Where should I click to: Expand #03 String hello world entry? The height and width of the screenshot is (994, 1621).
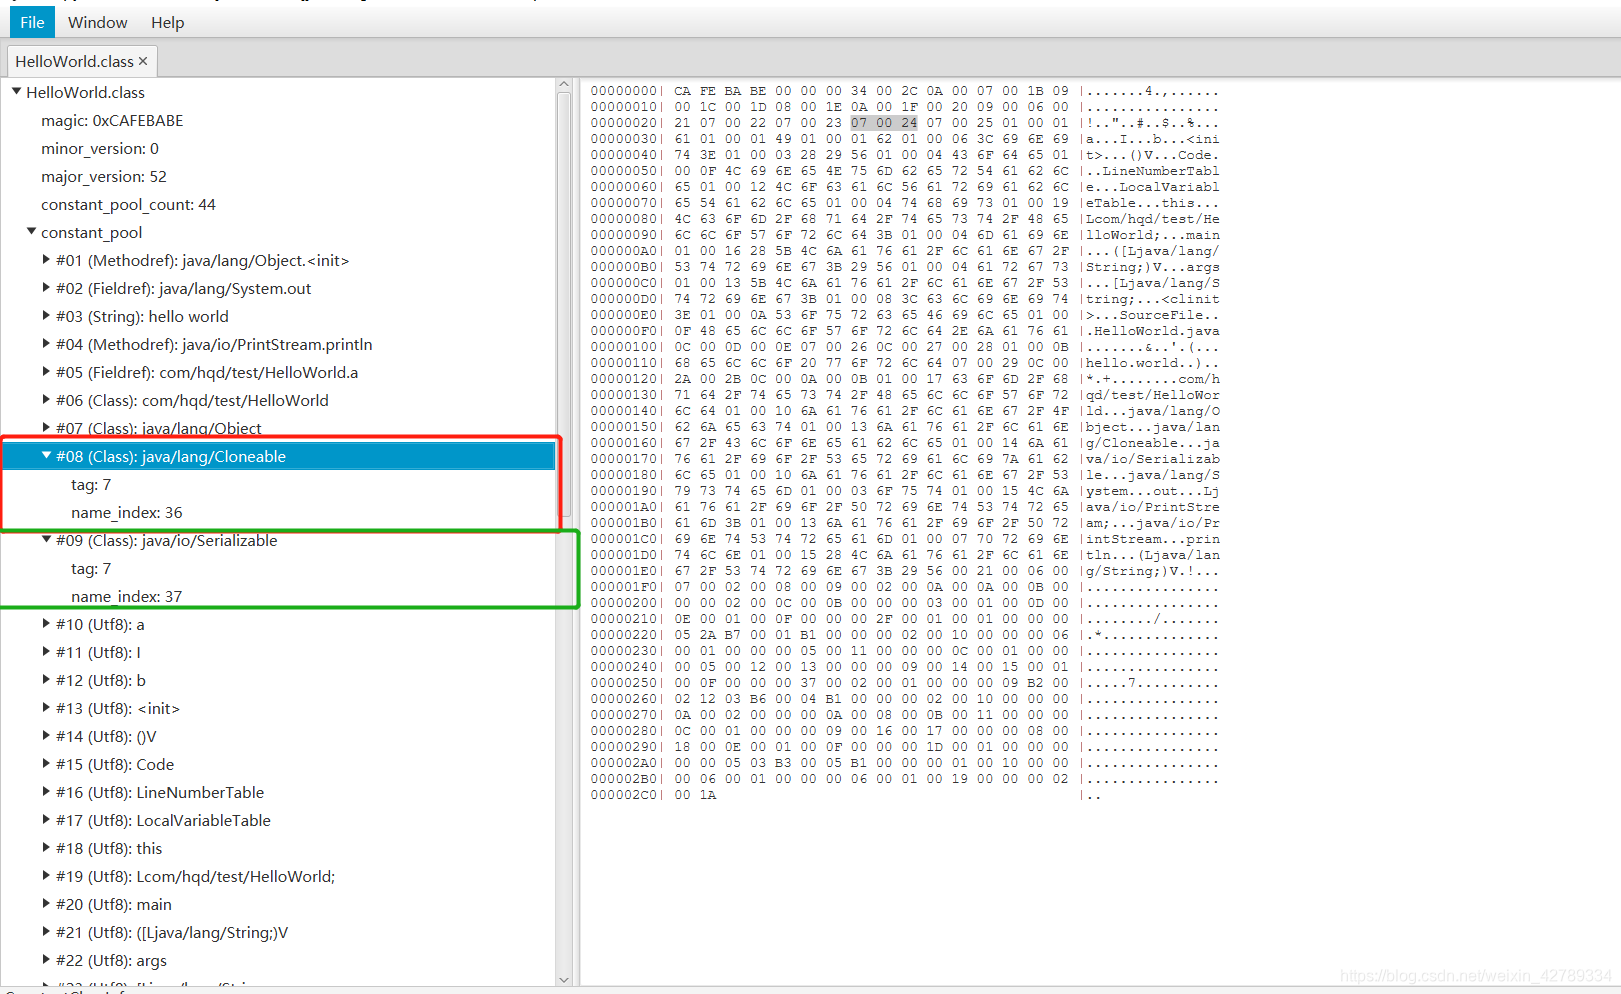[46, 315]
